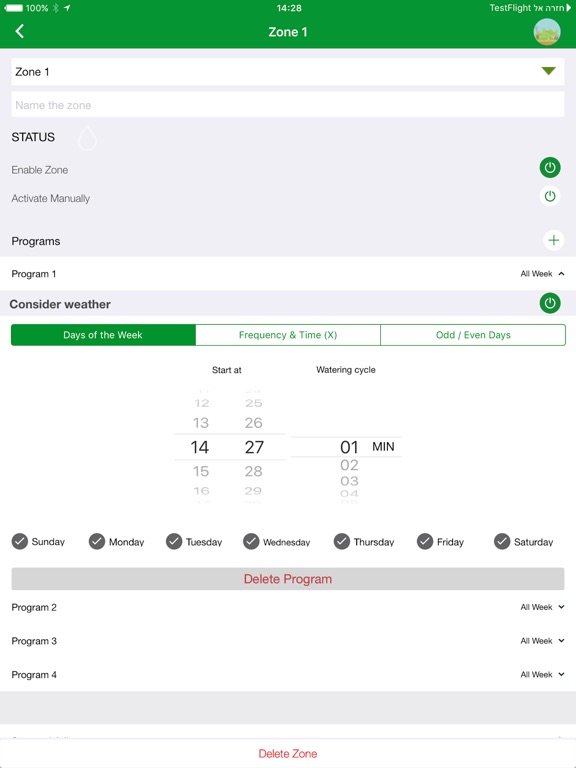
Task: Tap the water drop status icon
Action: [x=87, y=138]
